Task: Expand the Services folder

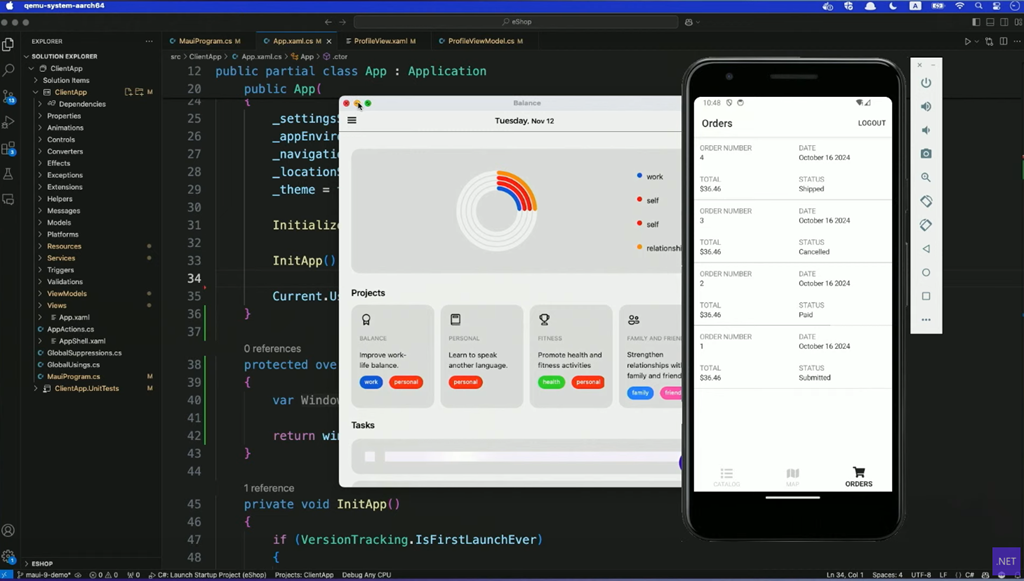Action: pyautogui.click(x=40, y=258)
